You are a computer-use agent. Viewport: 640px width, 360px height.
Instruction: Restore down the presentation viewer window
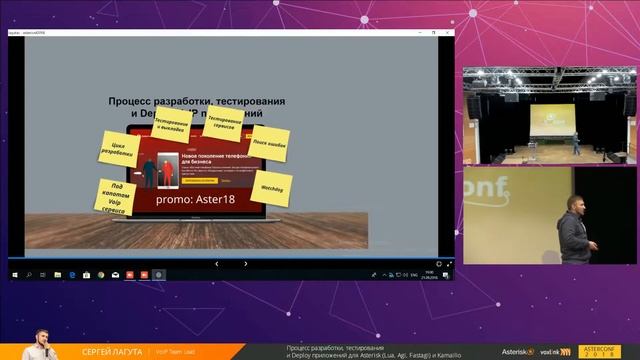click(433, 33)
